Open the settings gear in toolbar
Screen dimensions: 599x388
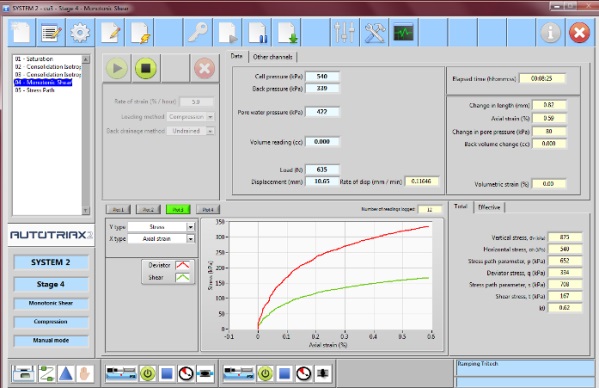[x=80, y=33]
